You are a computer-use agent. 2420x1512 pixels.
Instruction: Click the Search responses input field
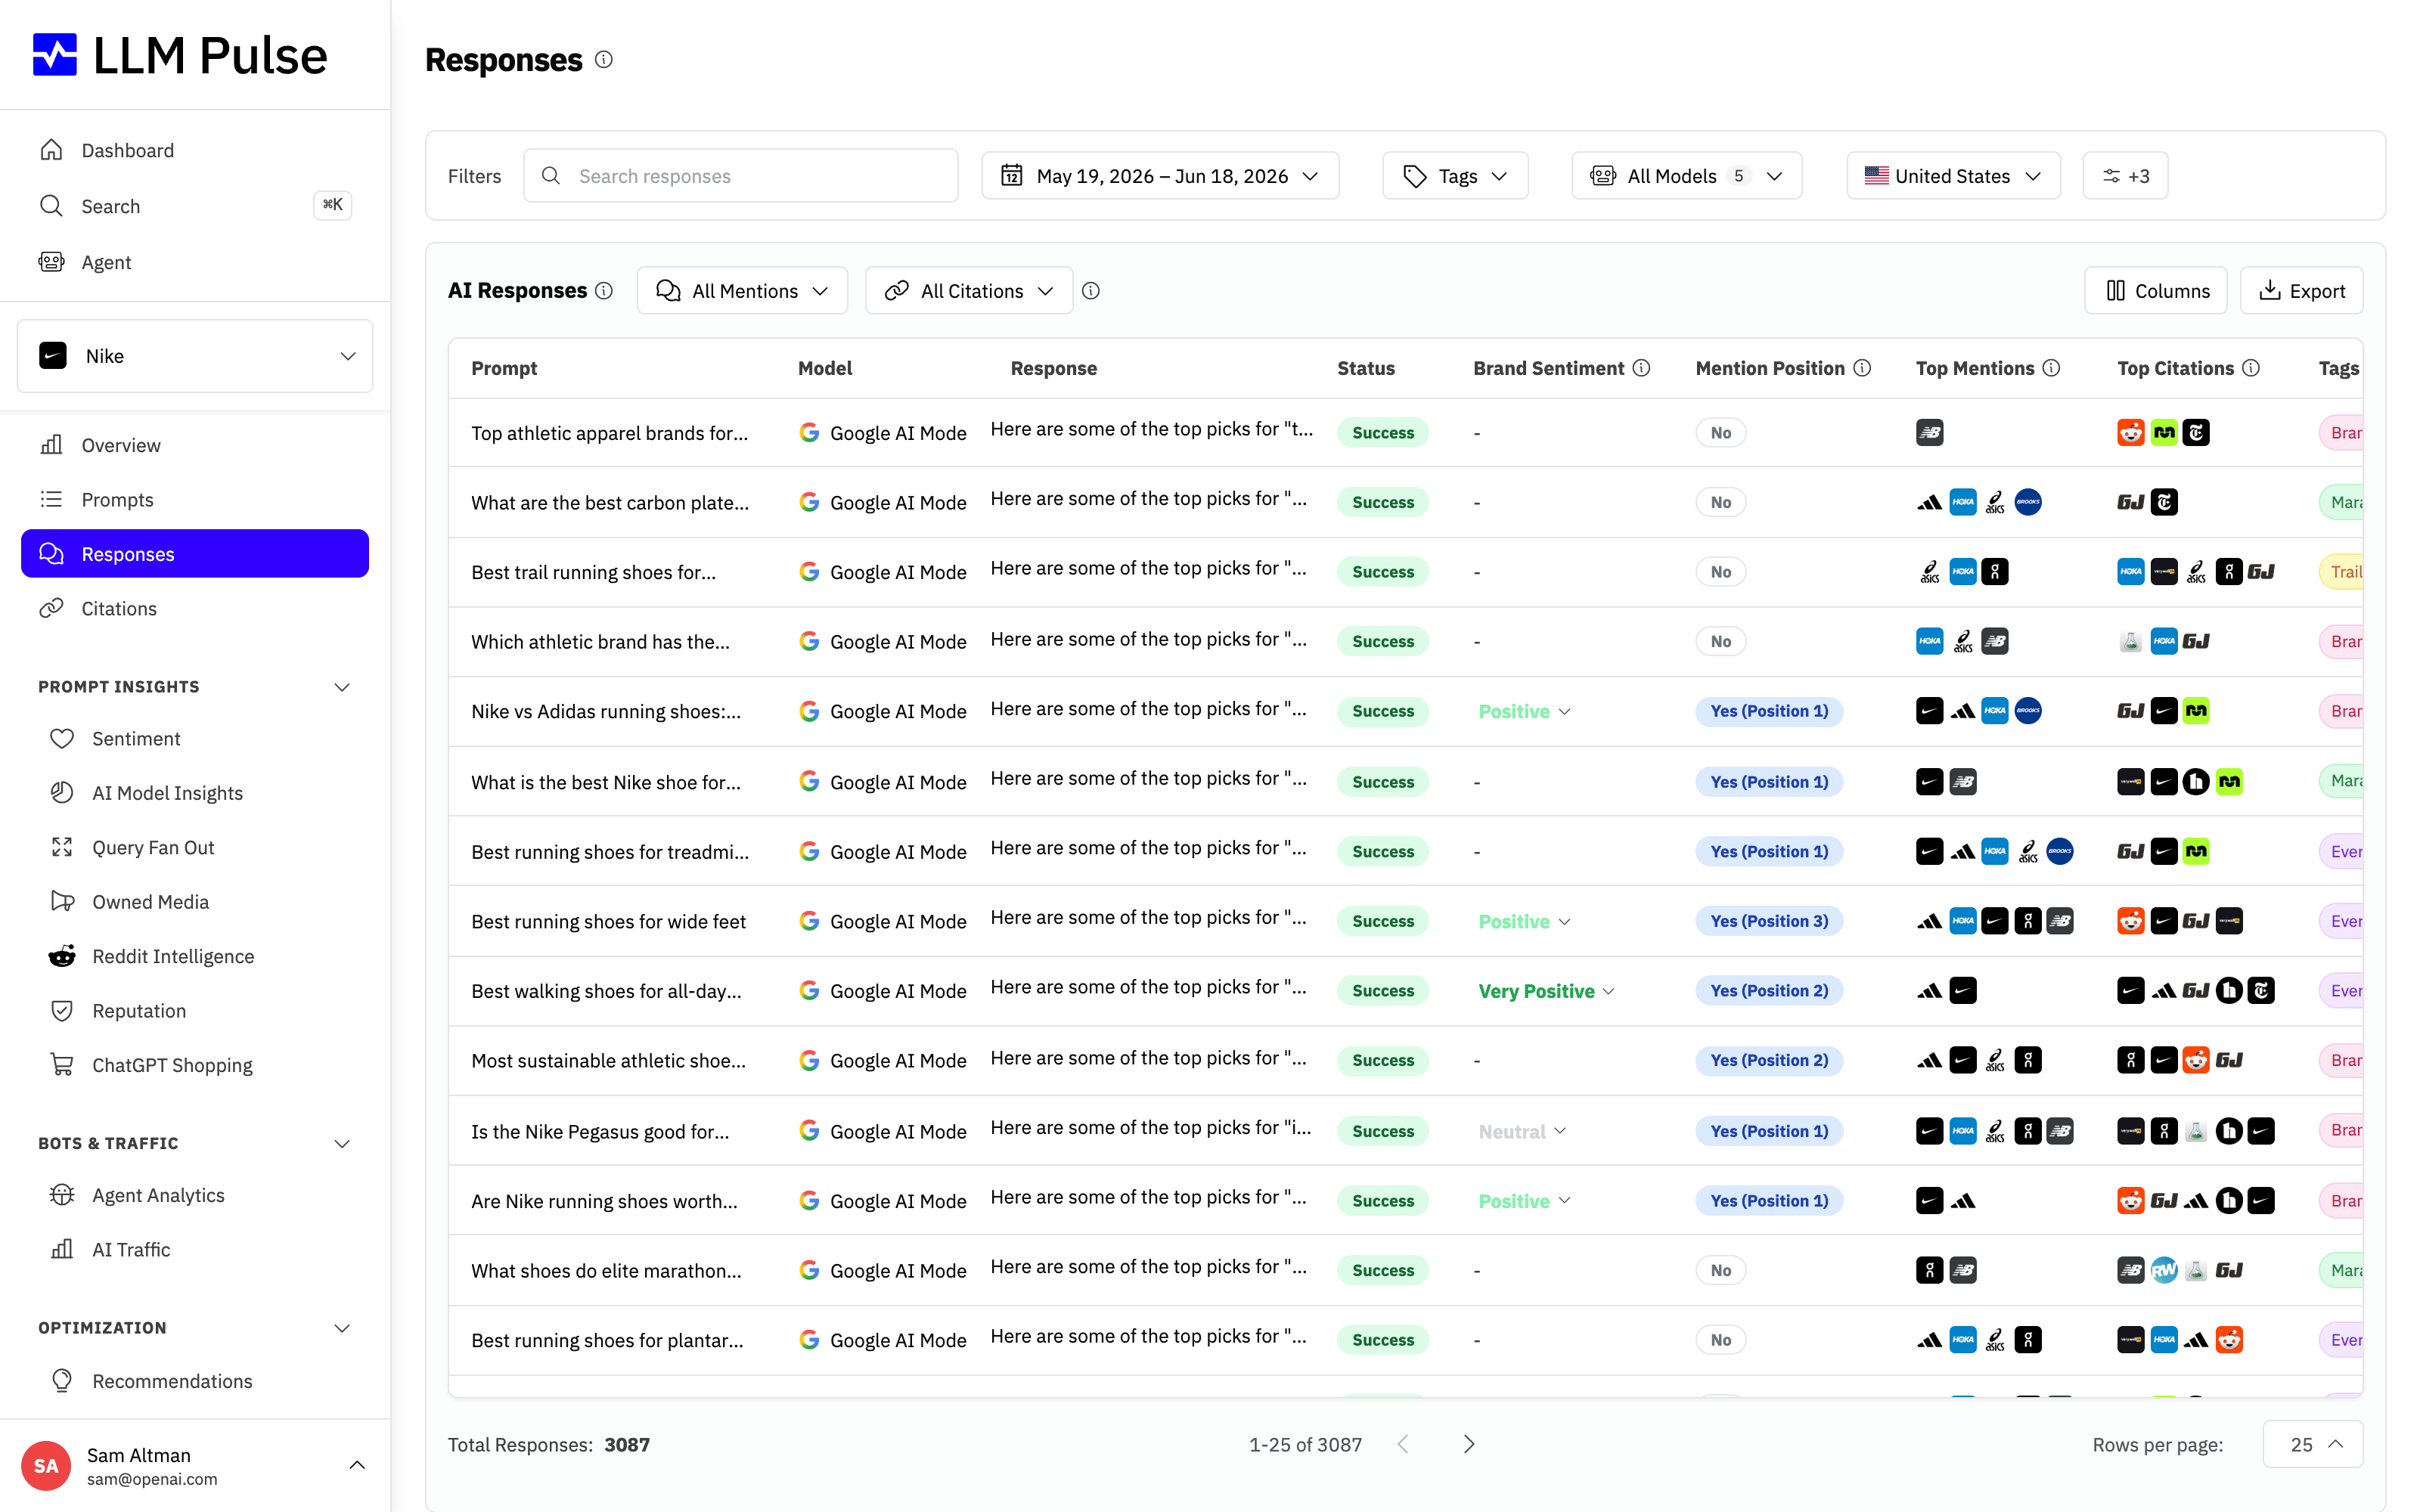pyautogui.click(x=741, y=176)
